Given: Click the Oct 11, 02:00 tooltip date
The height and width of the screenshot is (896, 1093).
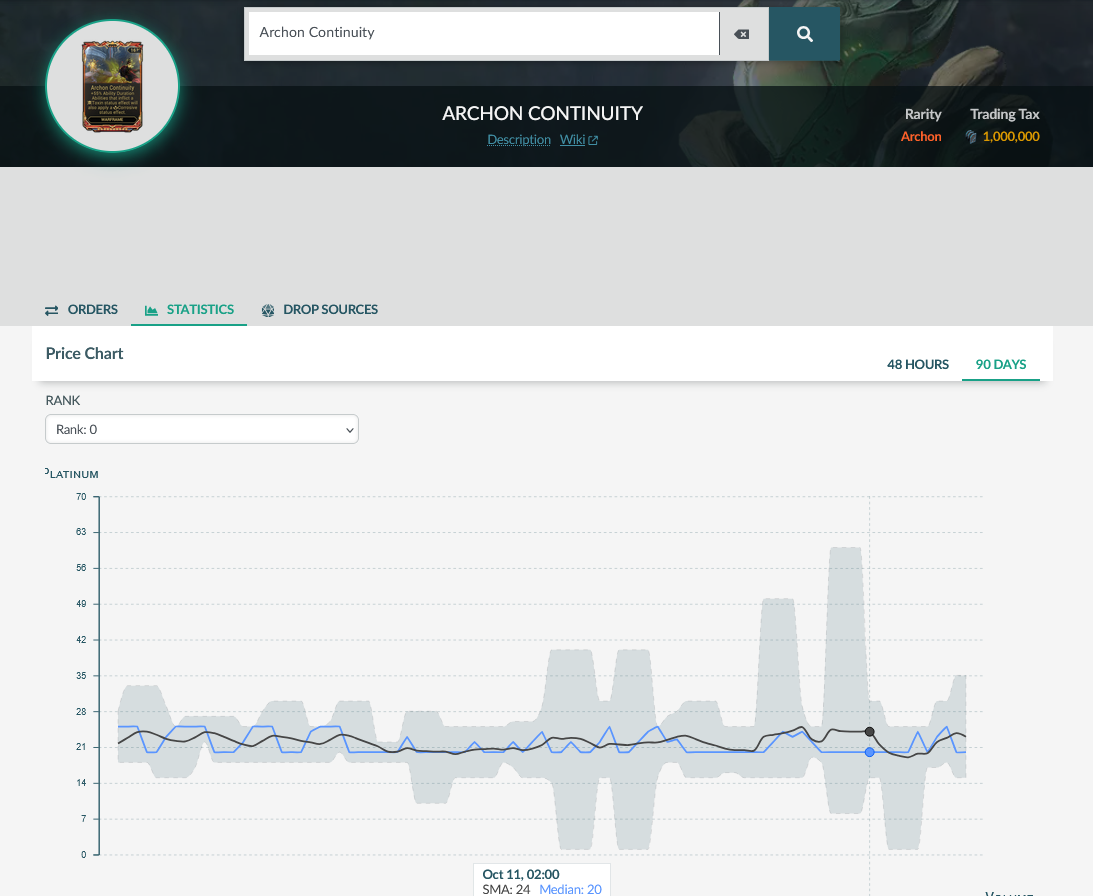Looking at the screenshot, I should (x=521, y=874).
